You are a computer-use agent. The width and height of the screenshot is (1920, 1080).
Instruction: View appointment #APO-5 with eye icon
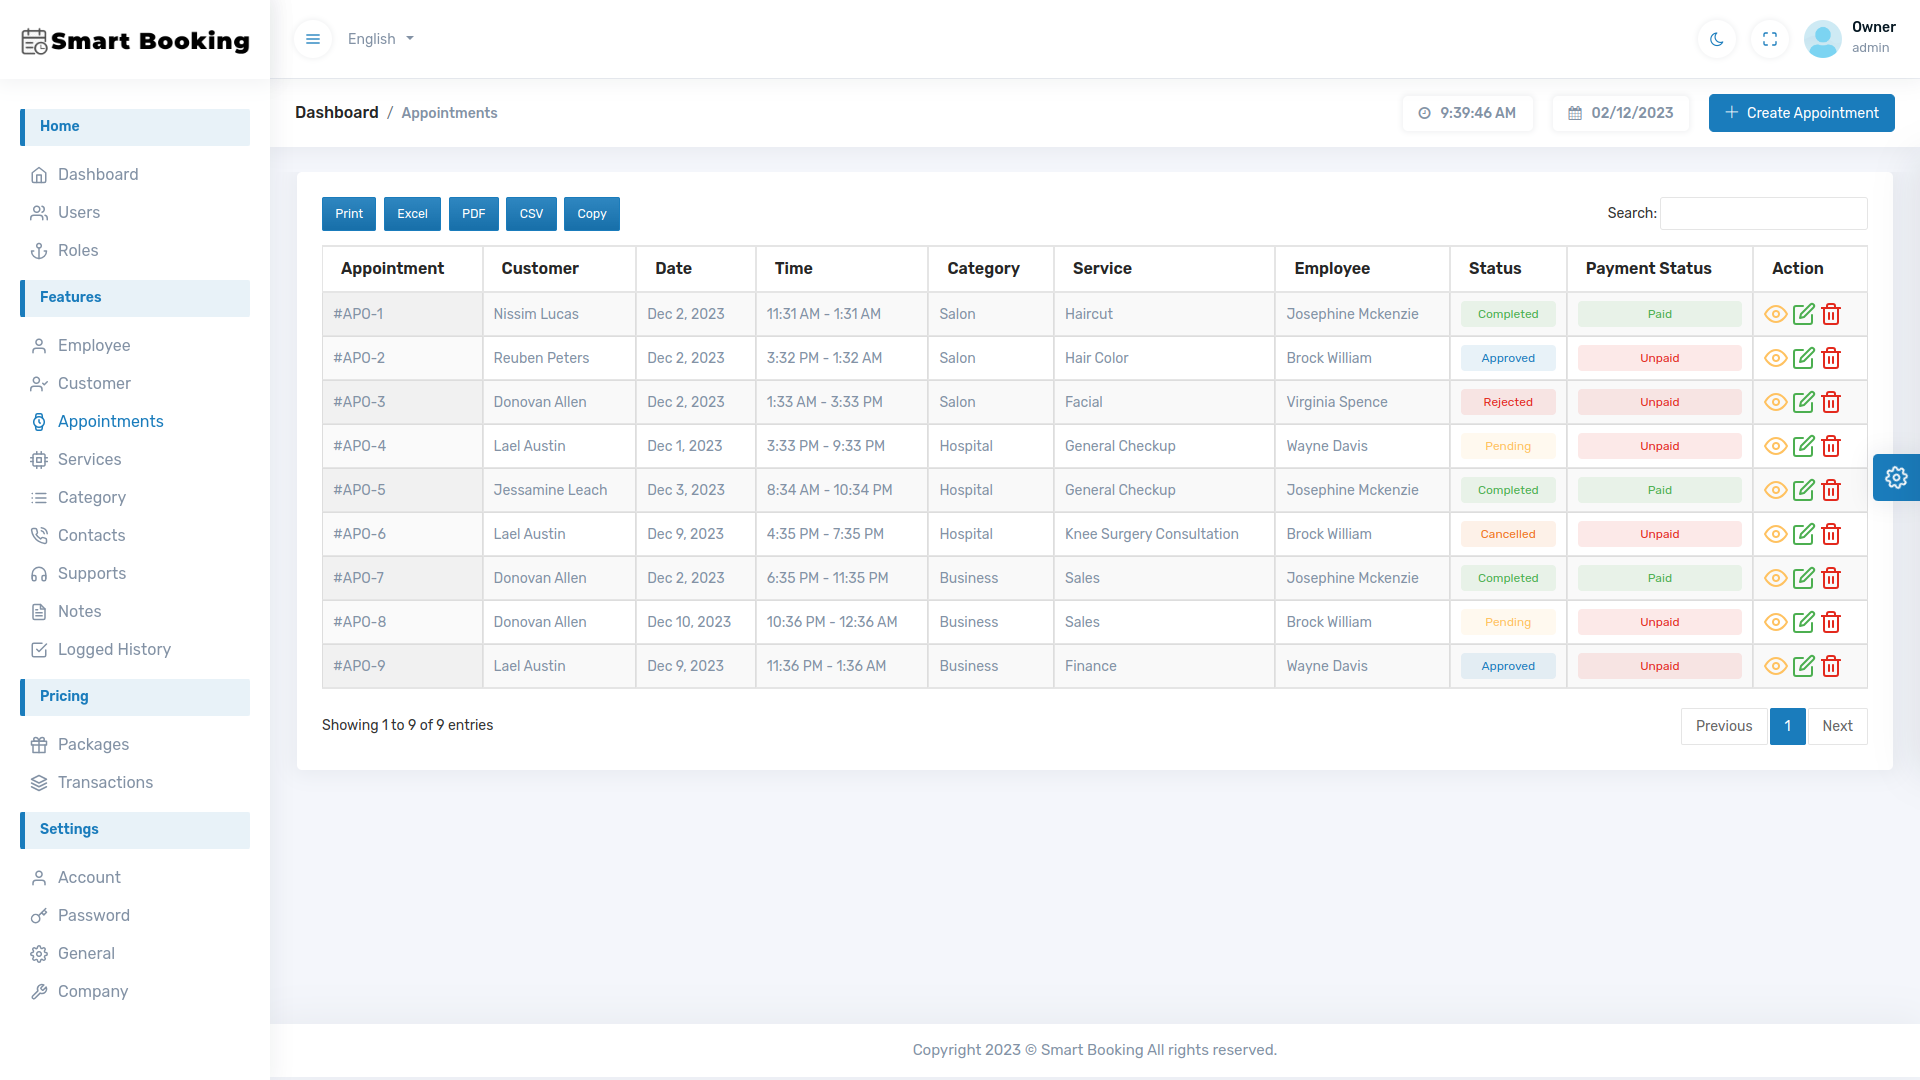1775,490
